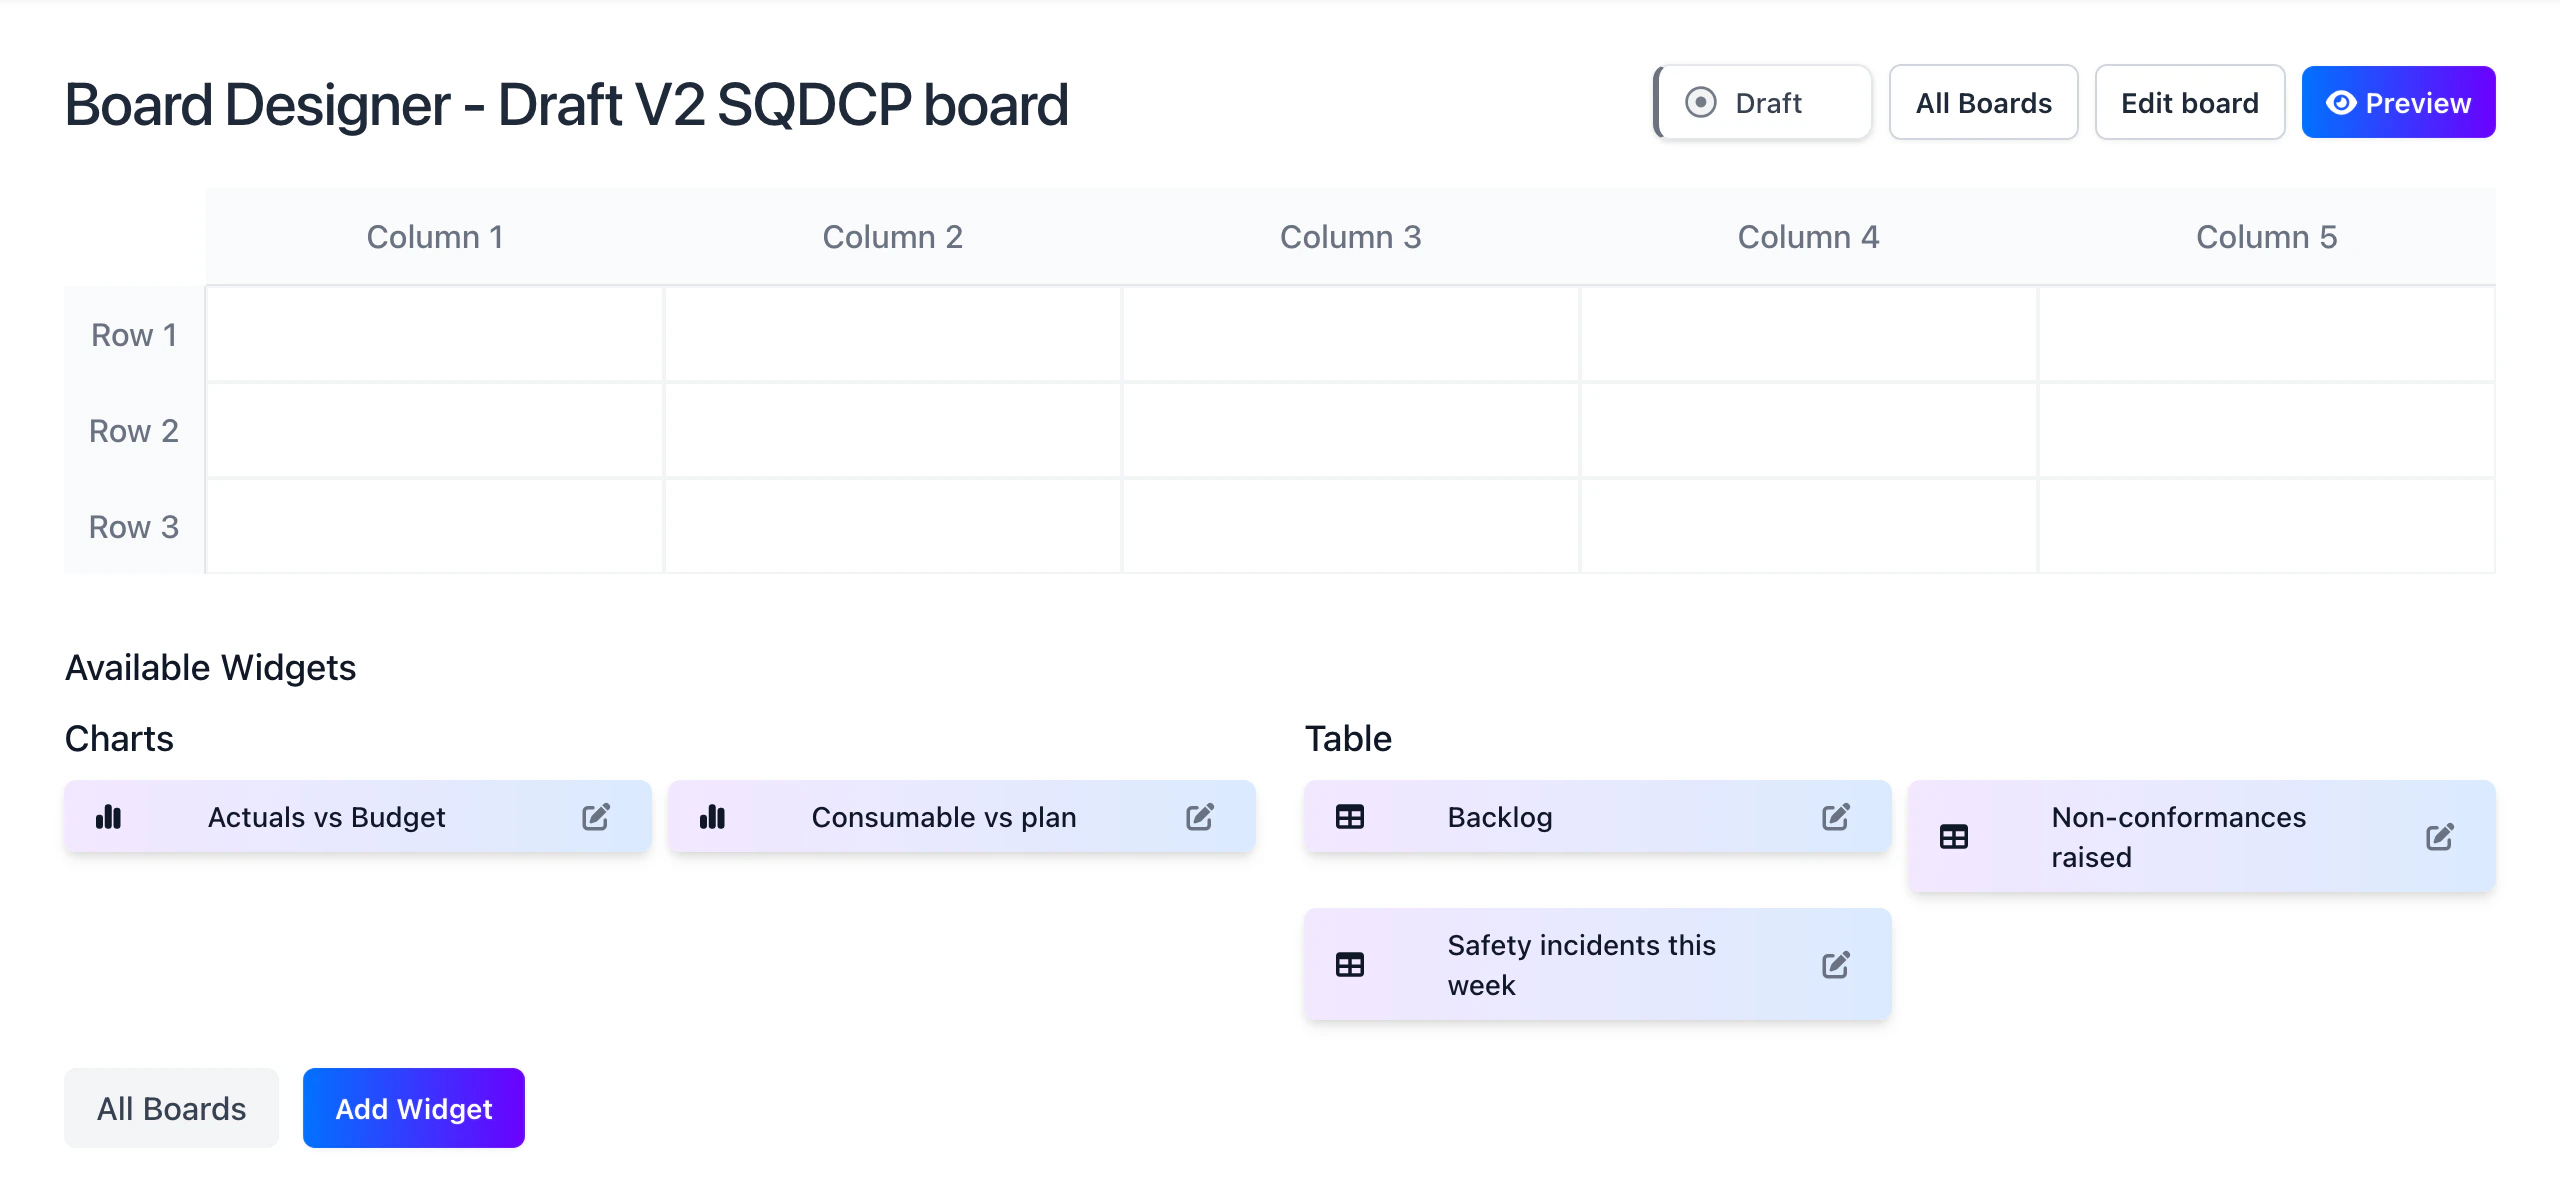The width and height of the screenshot is (2560, 1198).
Task: Click the Row 2 label
Action: 133,430
